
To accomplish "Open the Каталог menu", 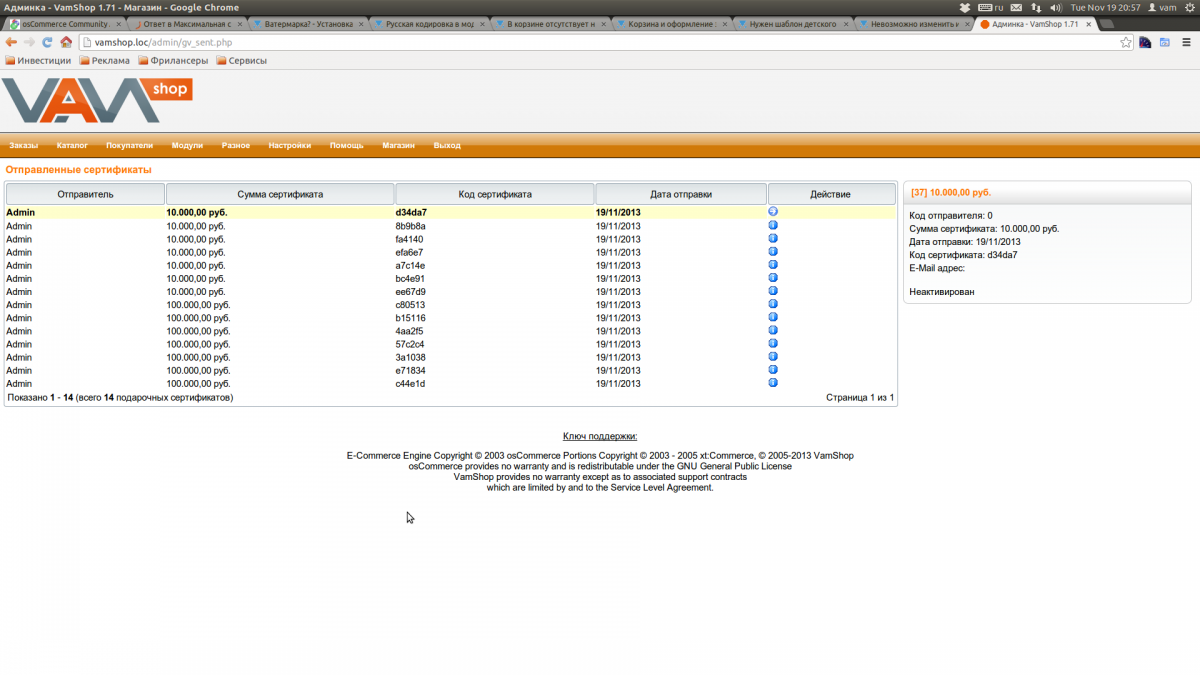I will click(x=72, y=146).
